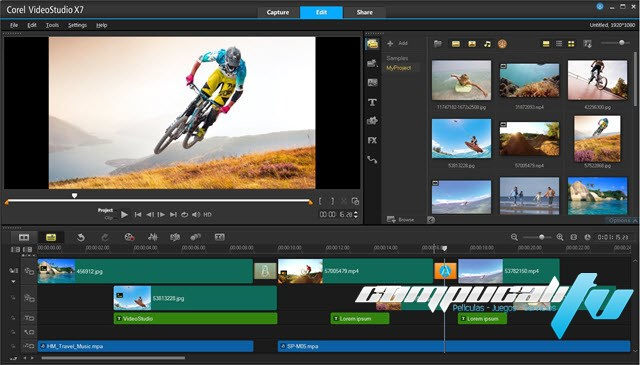Set the mark-in bracket point
This screenshot has width=640, height=365.
(320, 201)
